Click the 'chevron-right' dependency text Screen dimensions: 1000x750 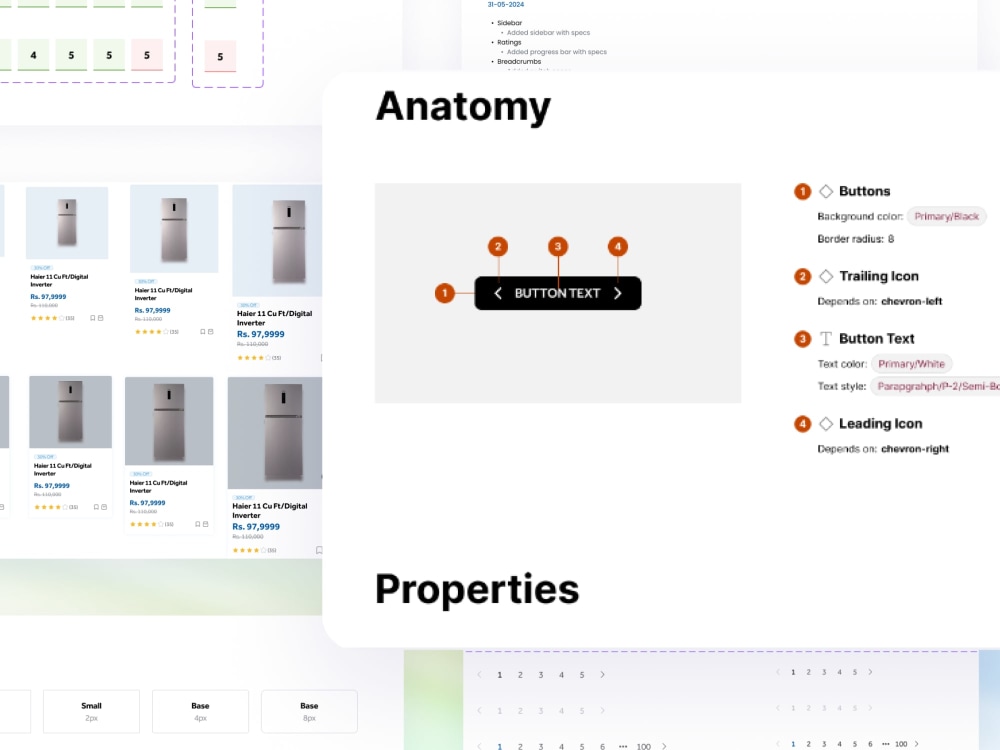click(x=915, y=449)
